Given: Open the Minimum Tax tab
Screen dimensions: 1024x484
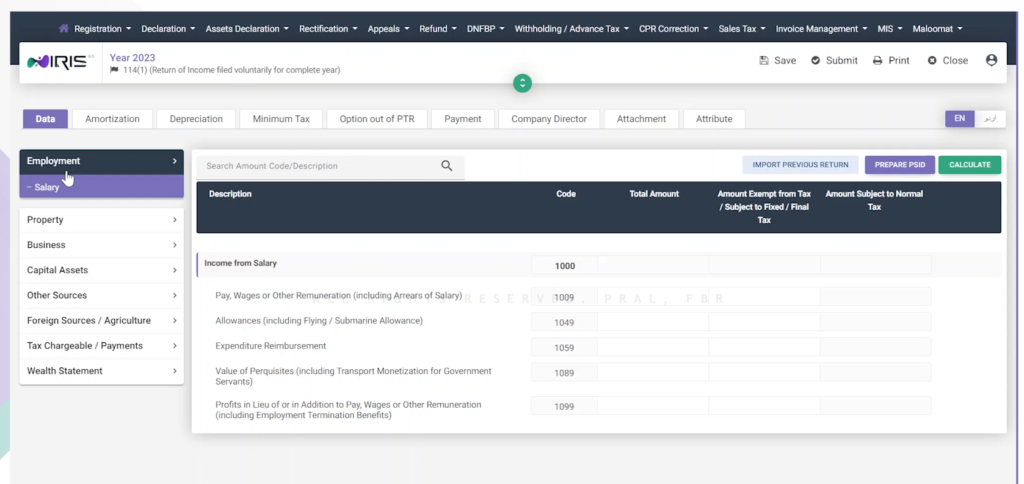Looking at the screenshot, I should (x=281, y=119).
